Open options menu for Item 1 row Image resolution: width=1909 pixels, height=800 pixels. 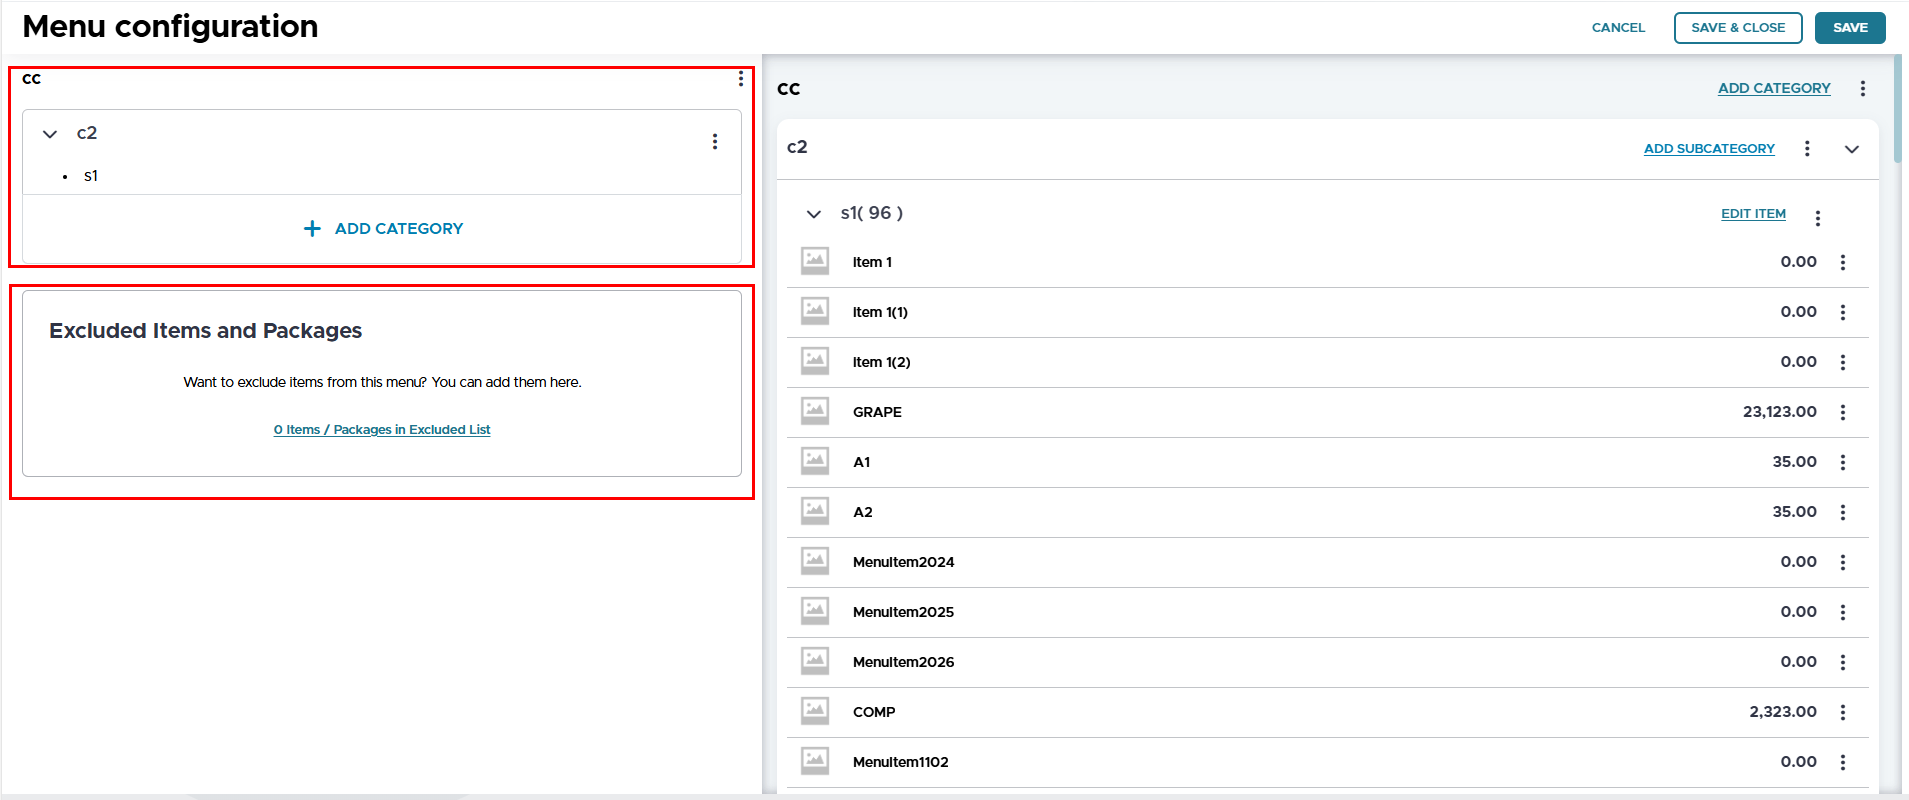tap(1842, 262)
